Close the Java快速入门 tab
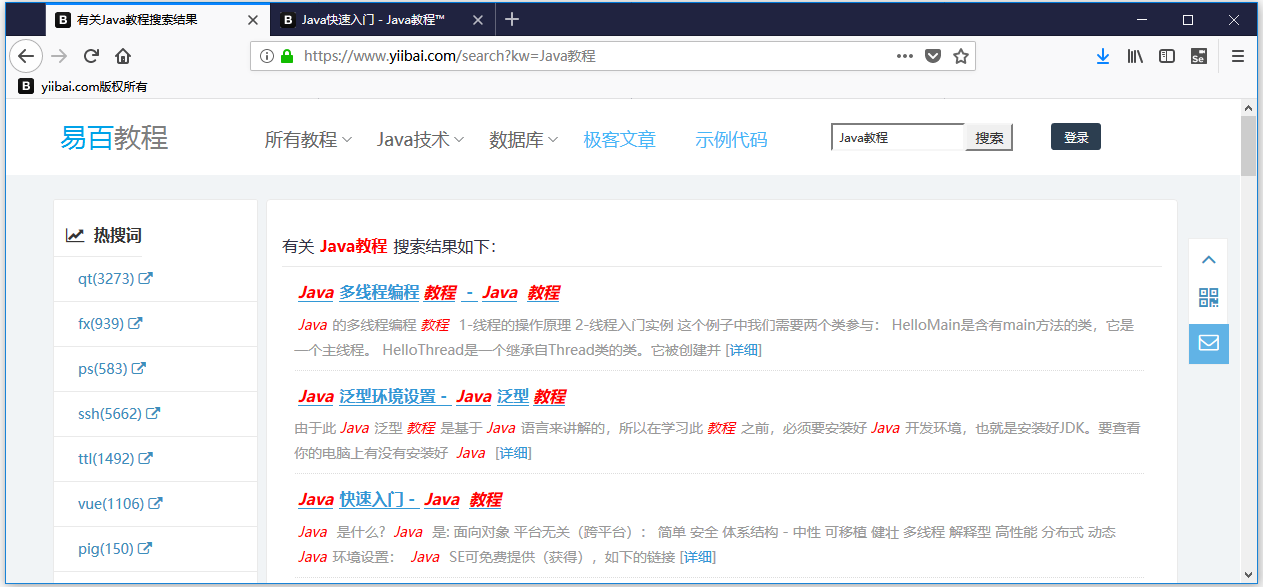1263x587 pixels. [478, 19]
